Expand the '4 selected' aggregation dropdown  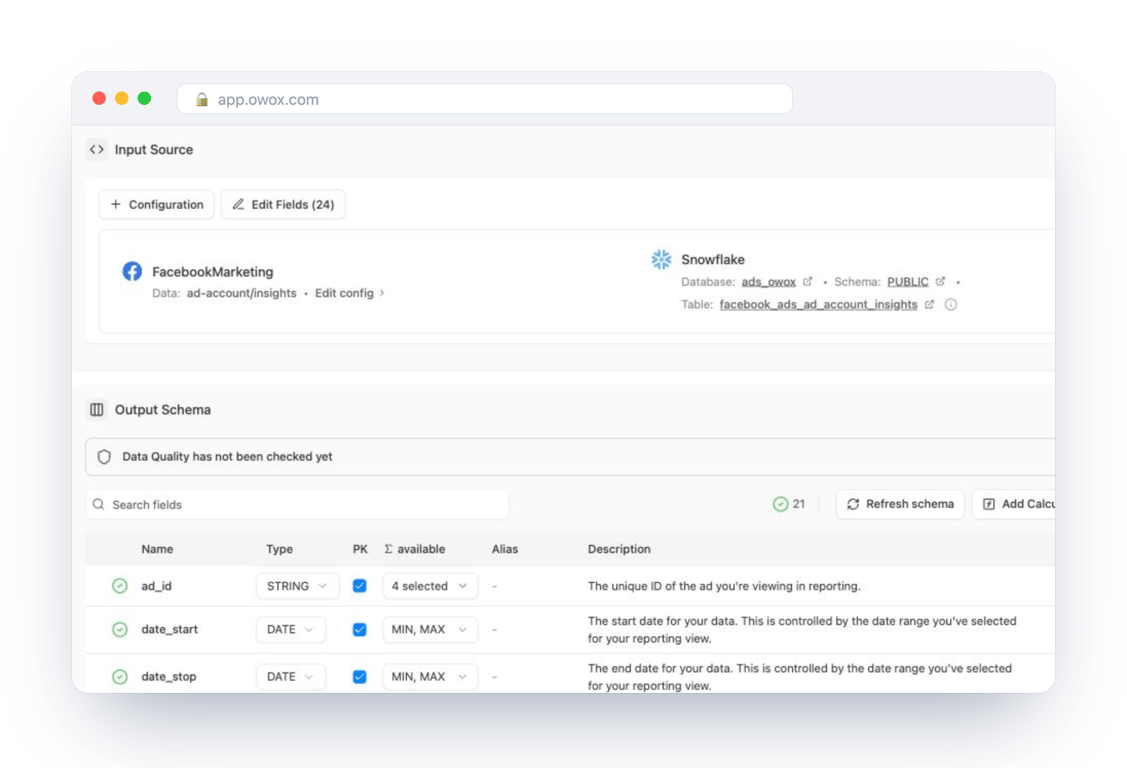[x=430, y=586]
